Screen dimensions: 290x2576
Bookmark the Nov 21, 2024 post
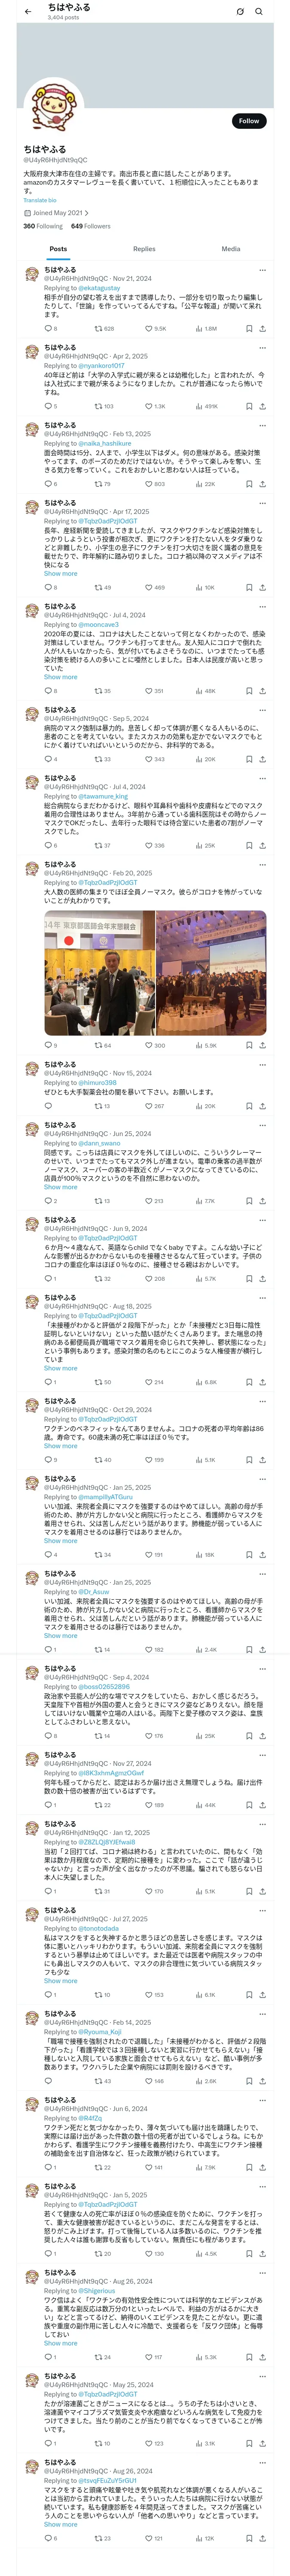pos(249,328)
